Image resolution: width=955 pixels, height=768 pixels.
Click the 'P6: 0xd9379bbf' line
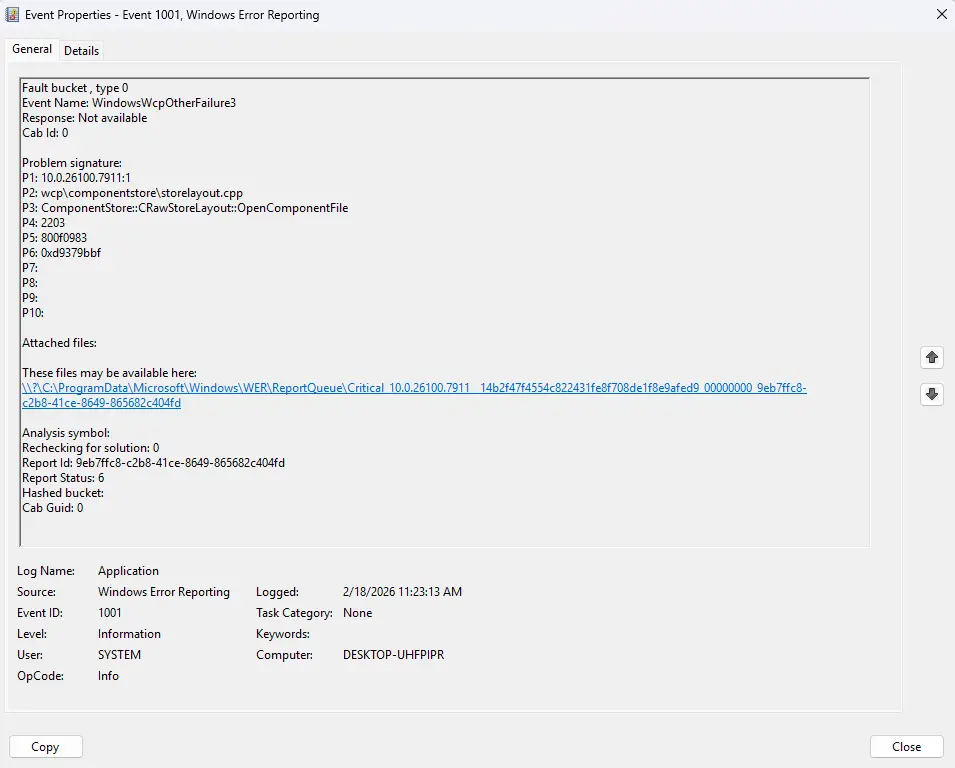pos(62,253)
